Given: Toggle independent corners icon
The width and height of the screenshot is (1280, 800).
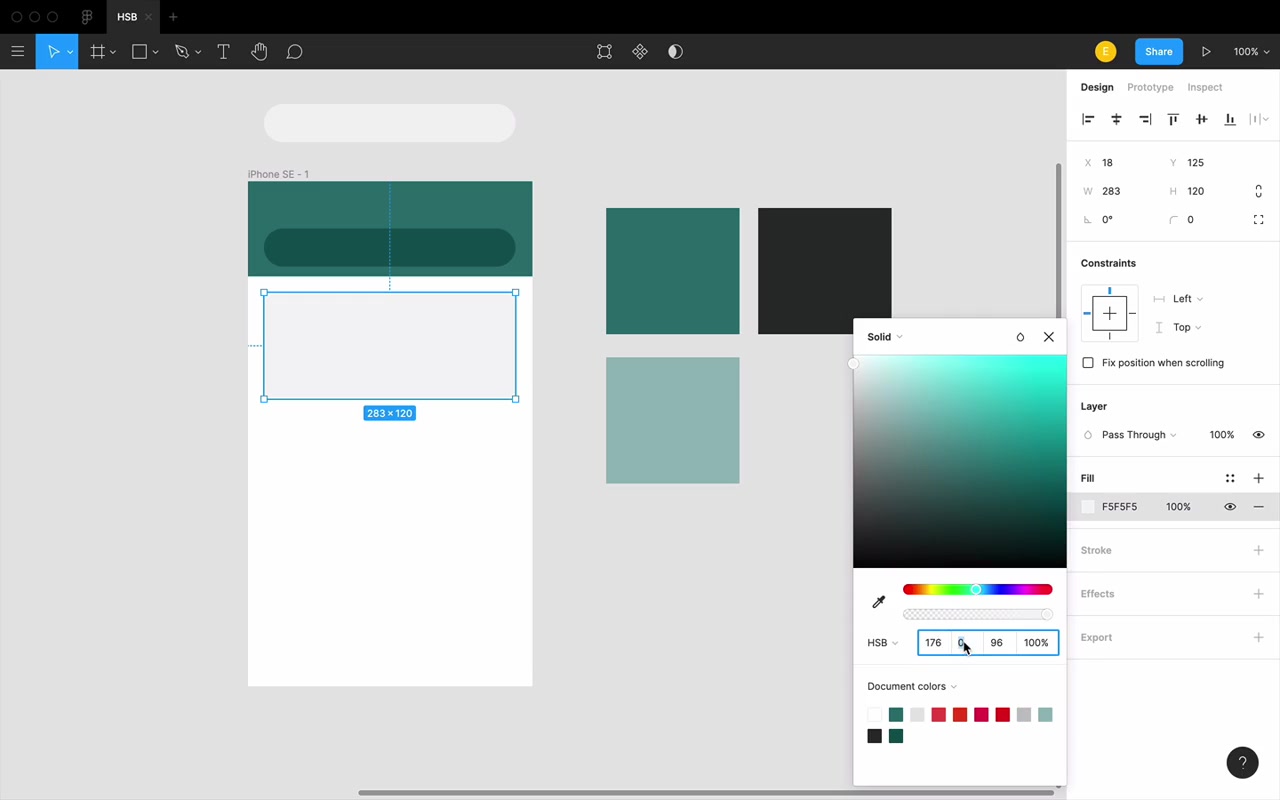Looking at the screenshot, I should 1258,220.
